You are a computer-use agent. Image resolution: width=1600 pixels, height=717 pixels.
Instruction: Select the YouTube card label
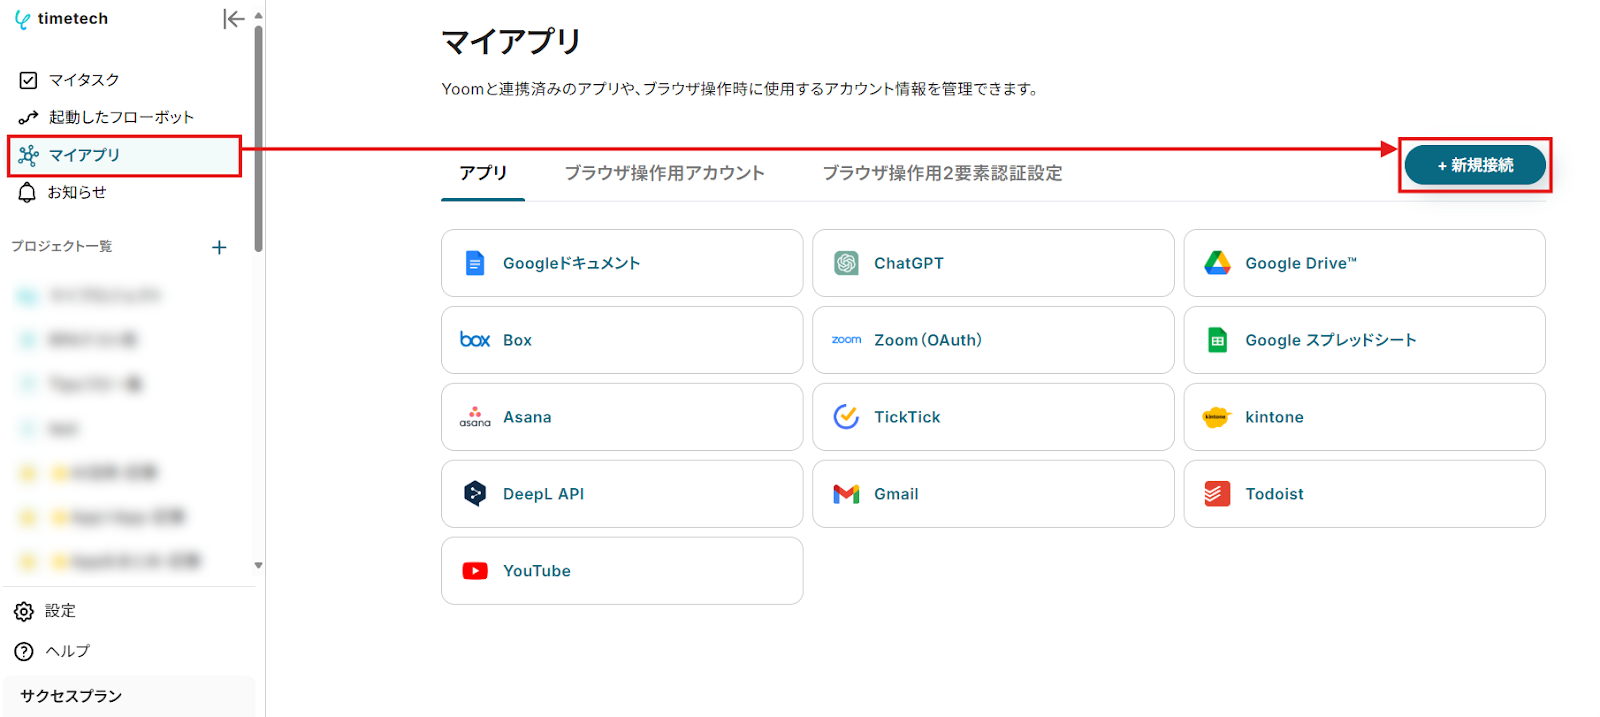537,571
